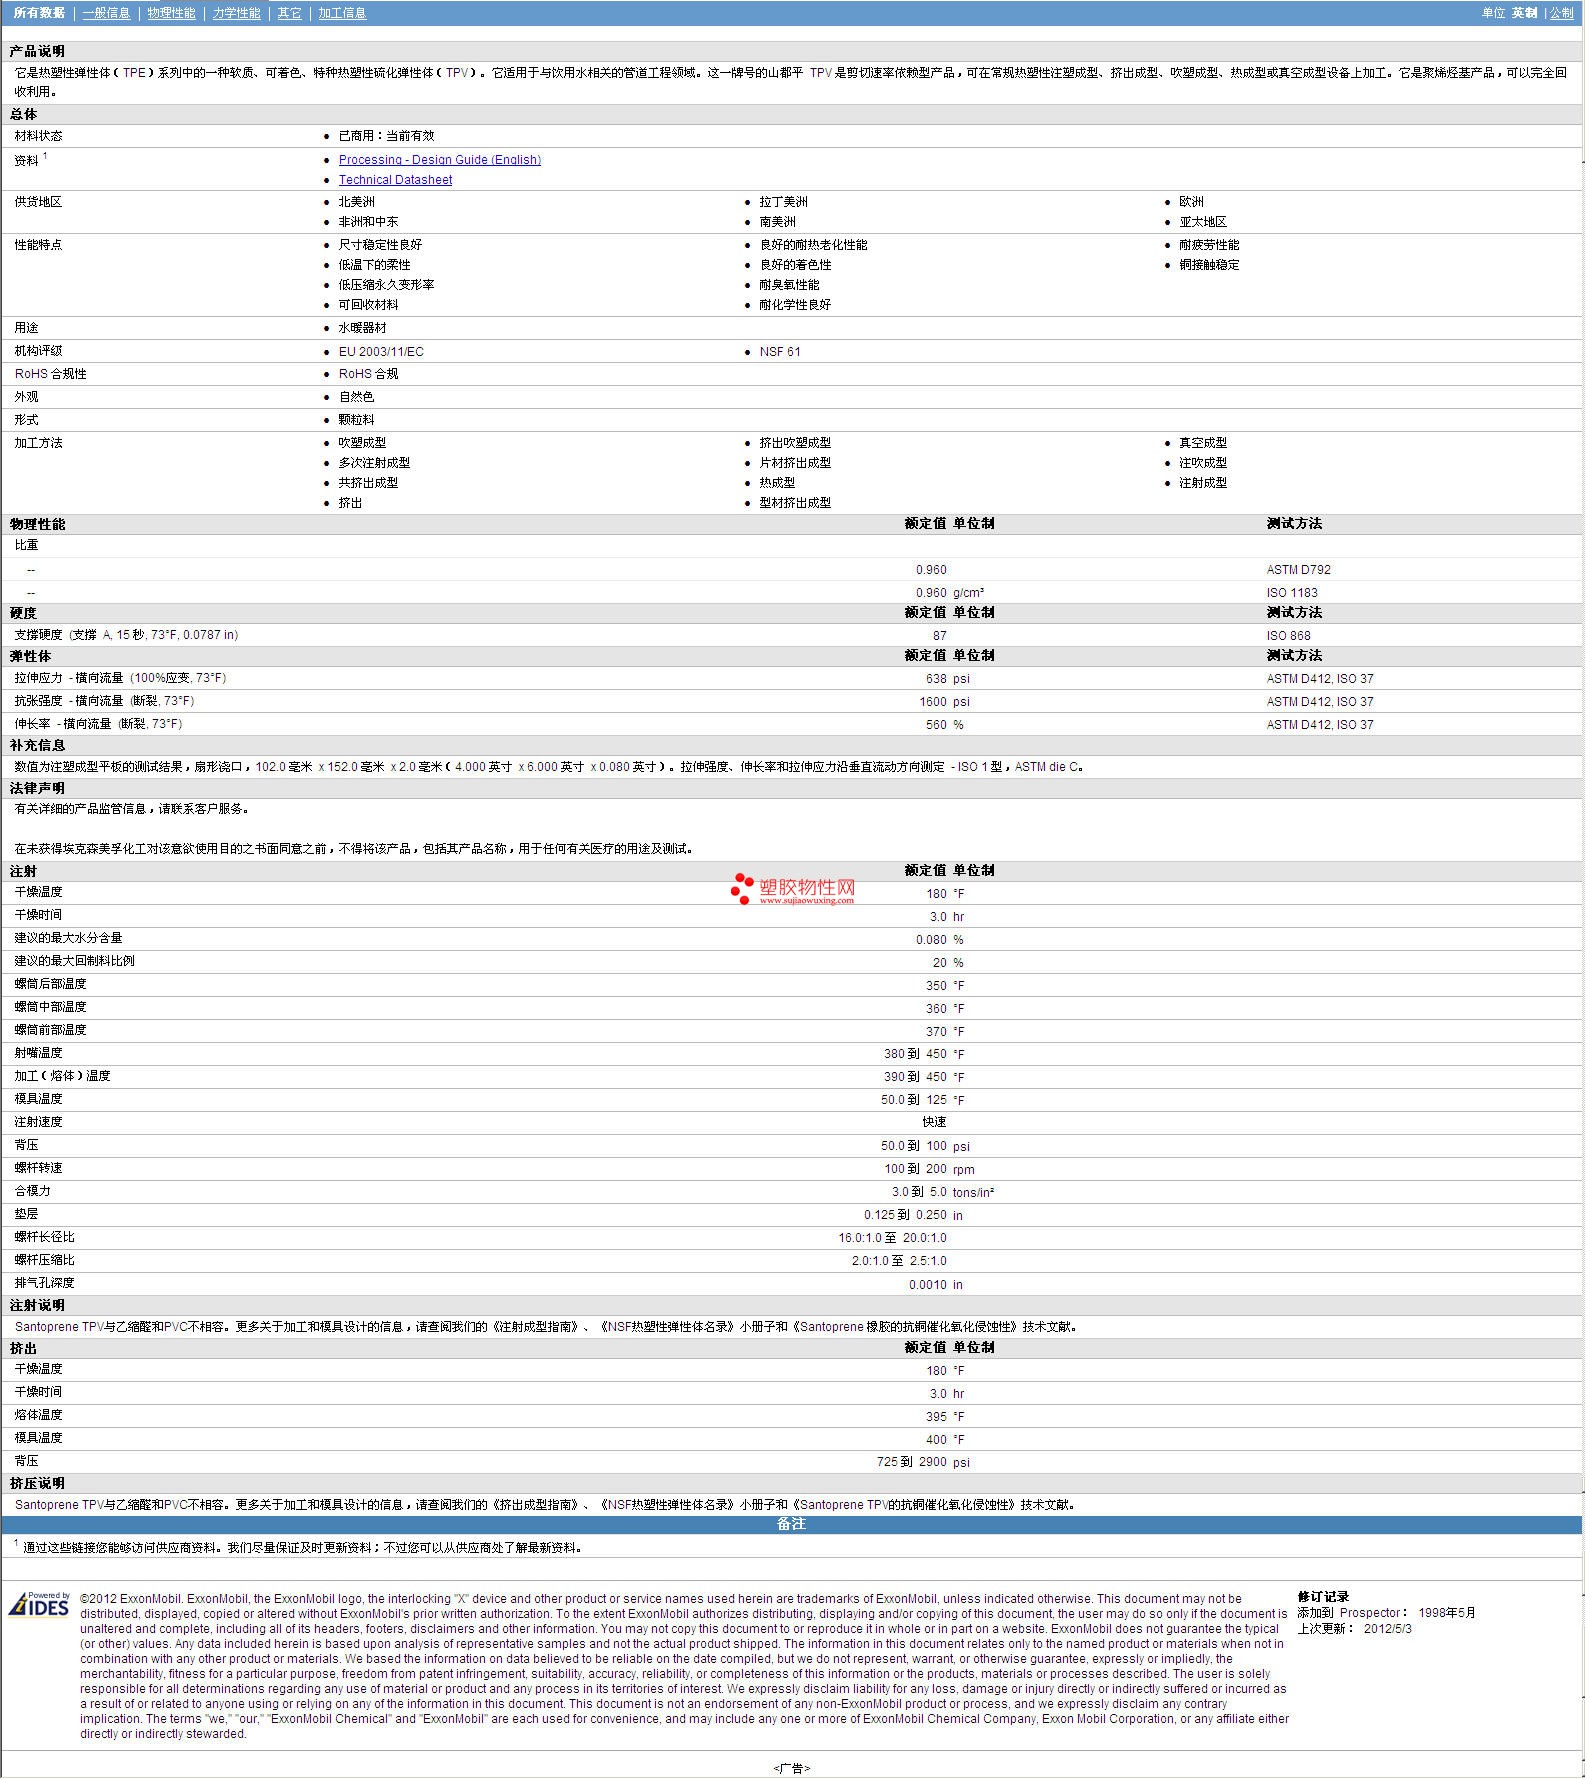This screenshot has height=1779, width=1585.
Task: Select 英制 units
Action: [1524, 13]
